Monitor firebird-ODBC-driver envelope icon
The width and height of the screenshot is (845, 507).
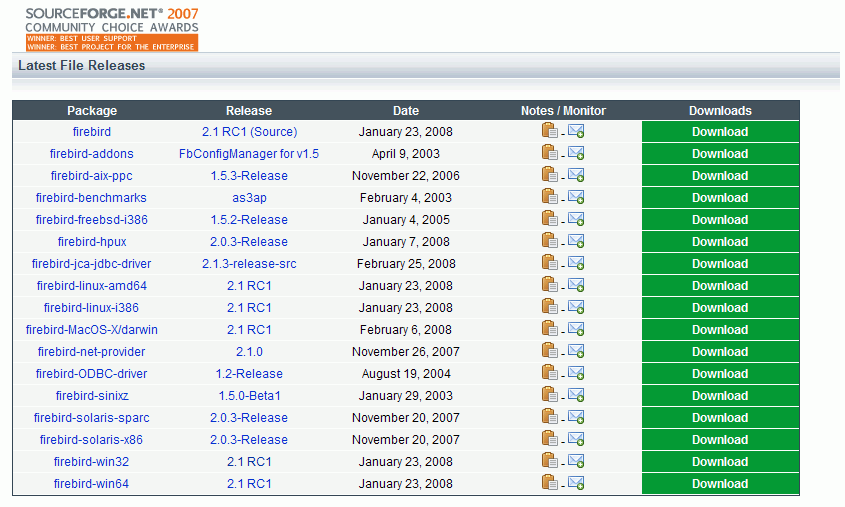(576, 373)
